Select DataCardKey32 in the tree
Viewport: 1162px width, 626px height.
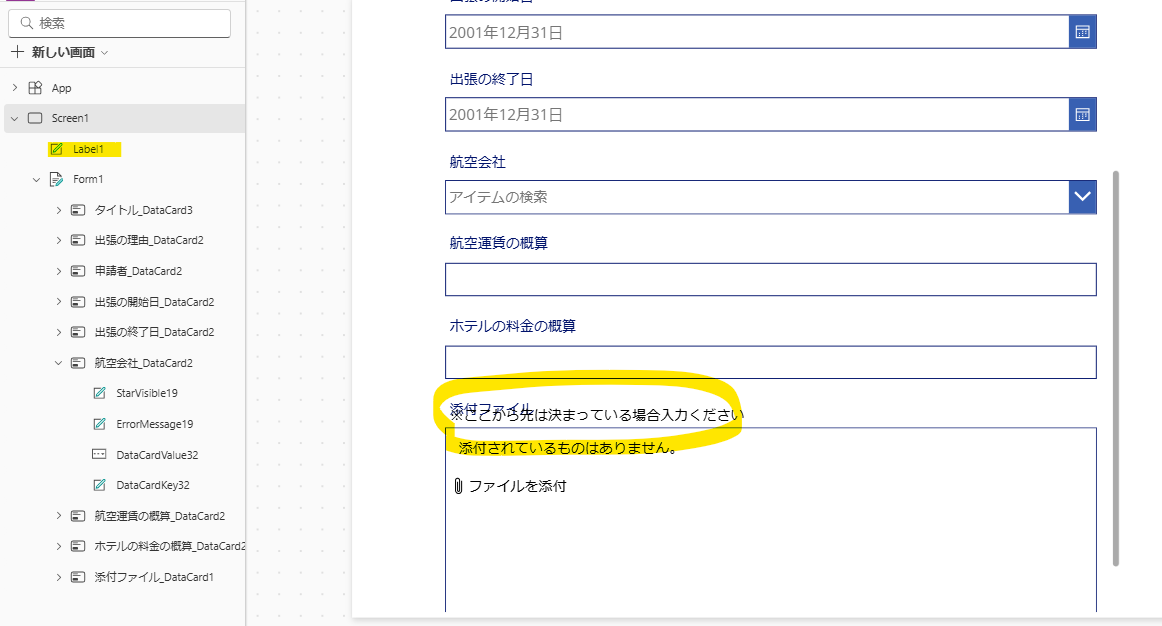point(153,485)
